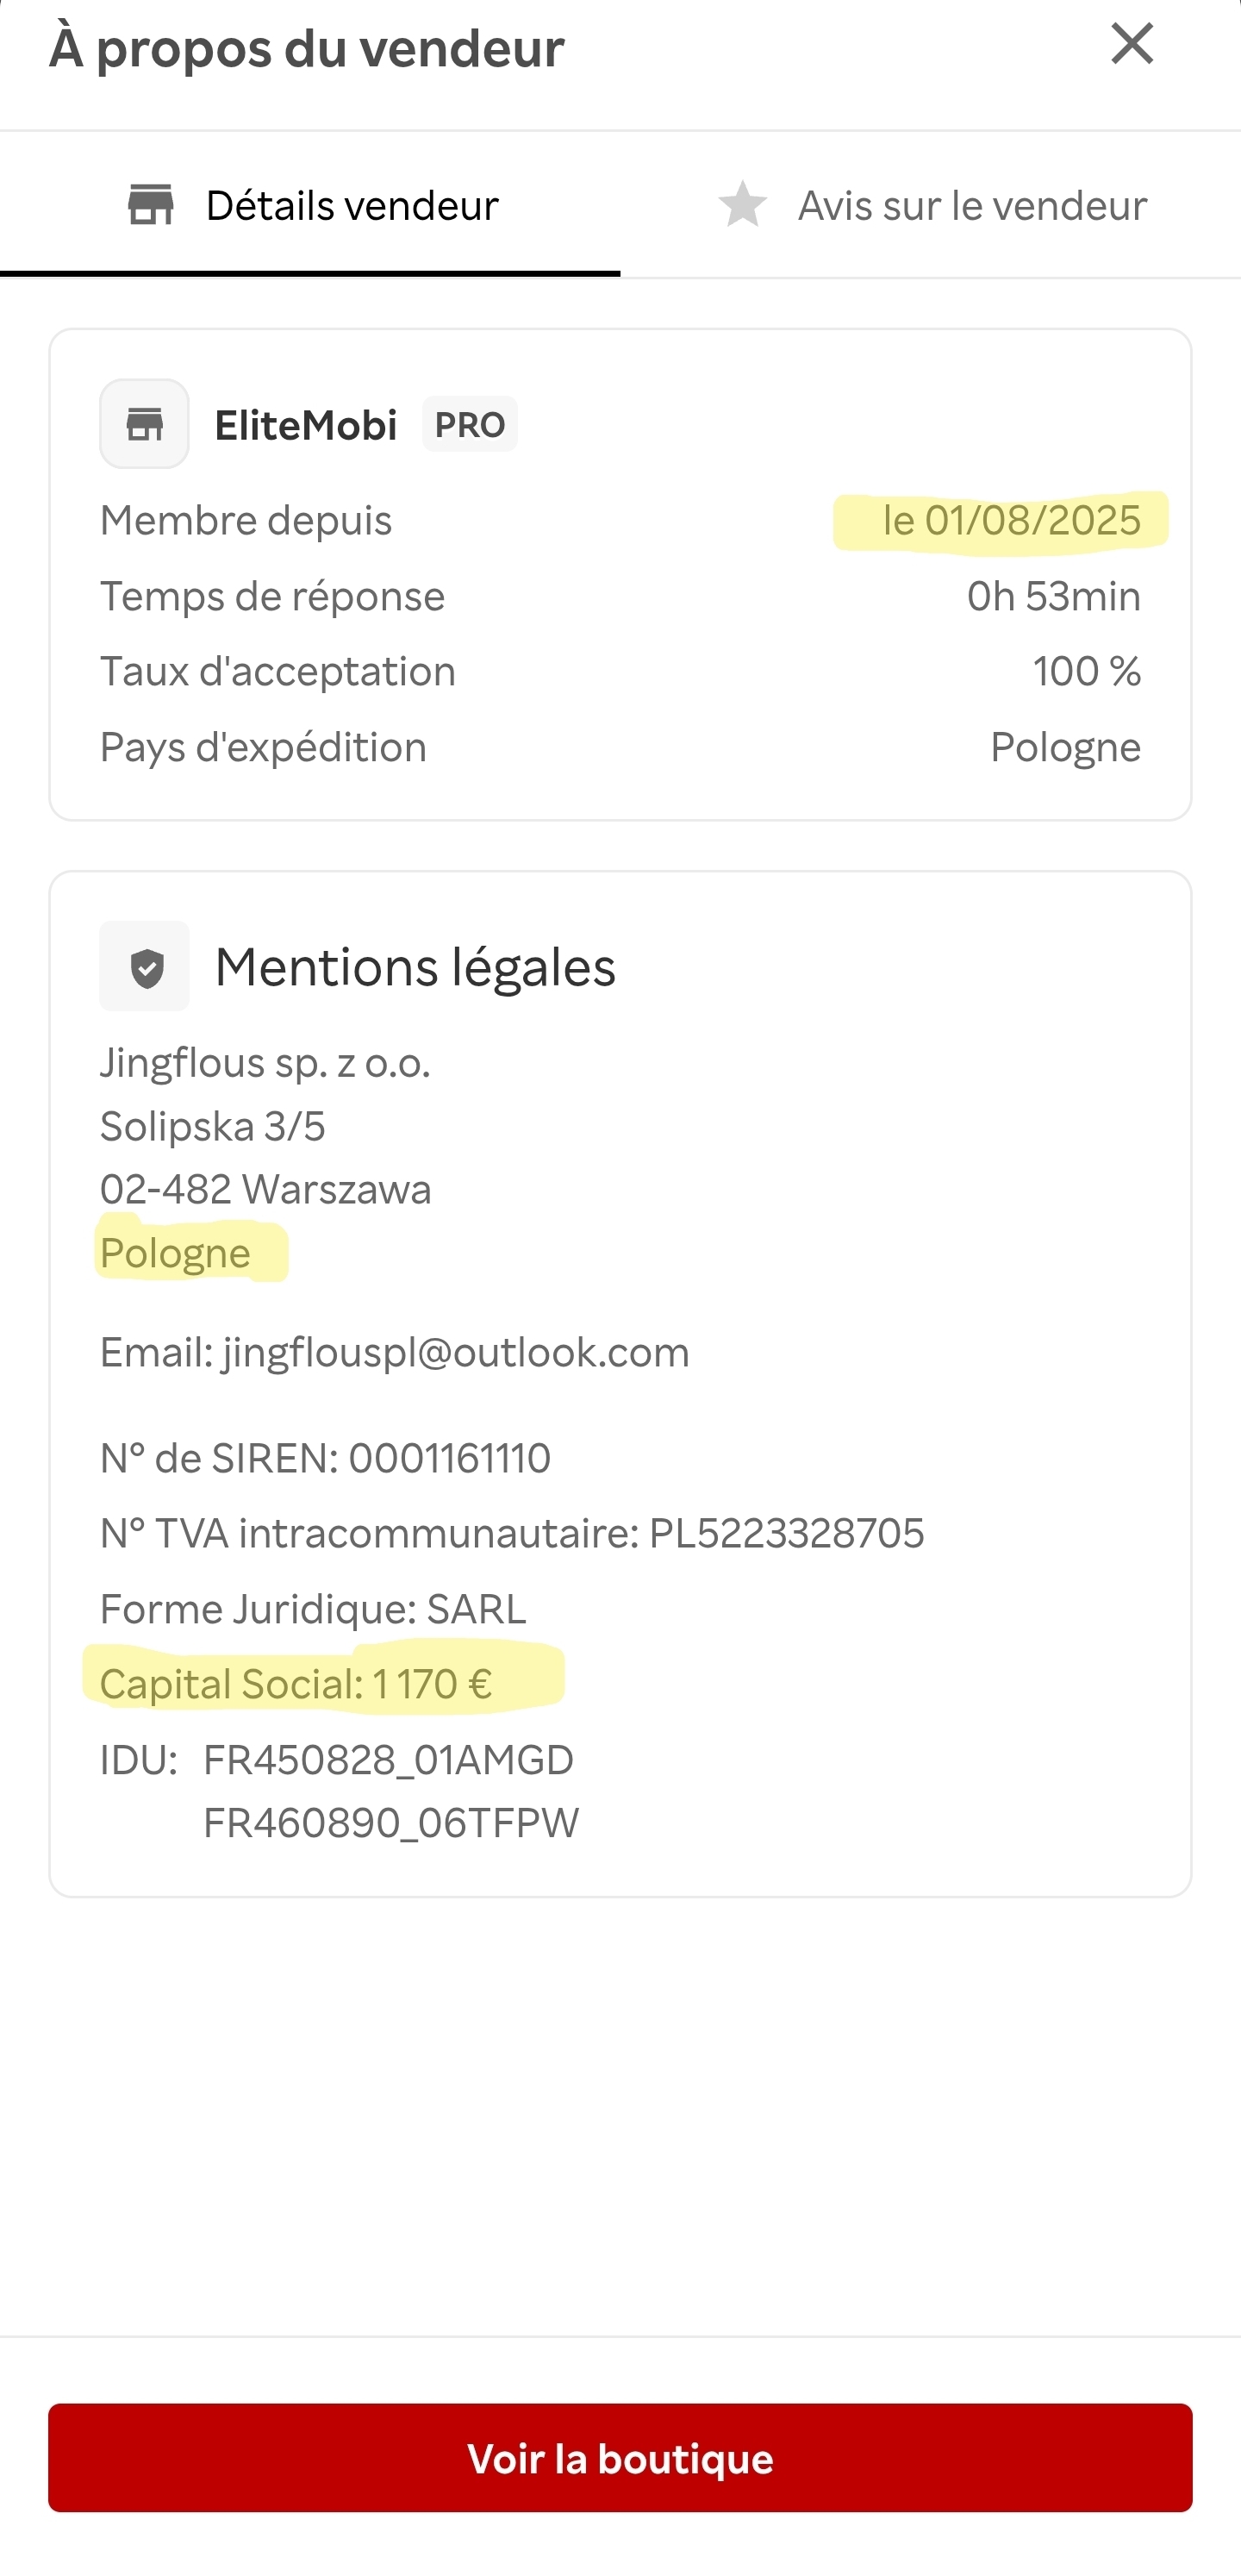Click the highlighted Capital Social line
Screen dimensions: 1241x2576
(297, 1684)
